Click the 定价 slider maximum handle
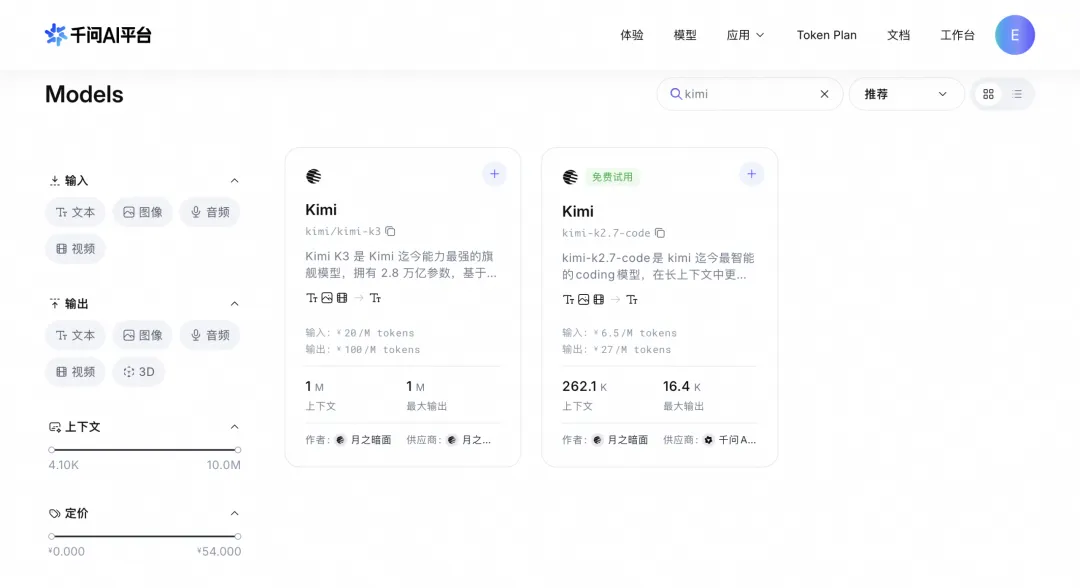 (238, 536)
